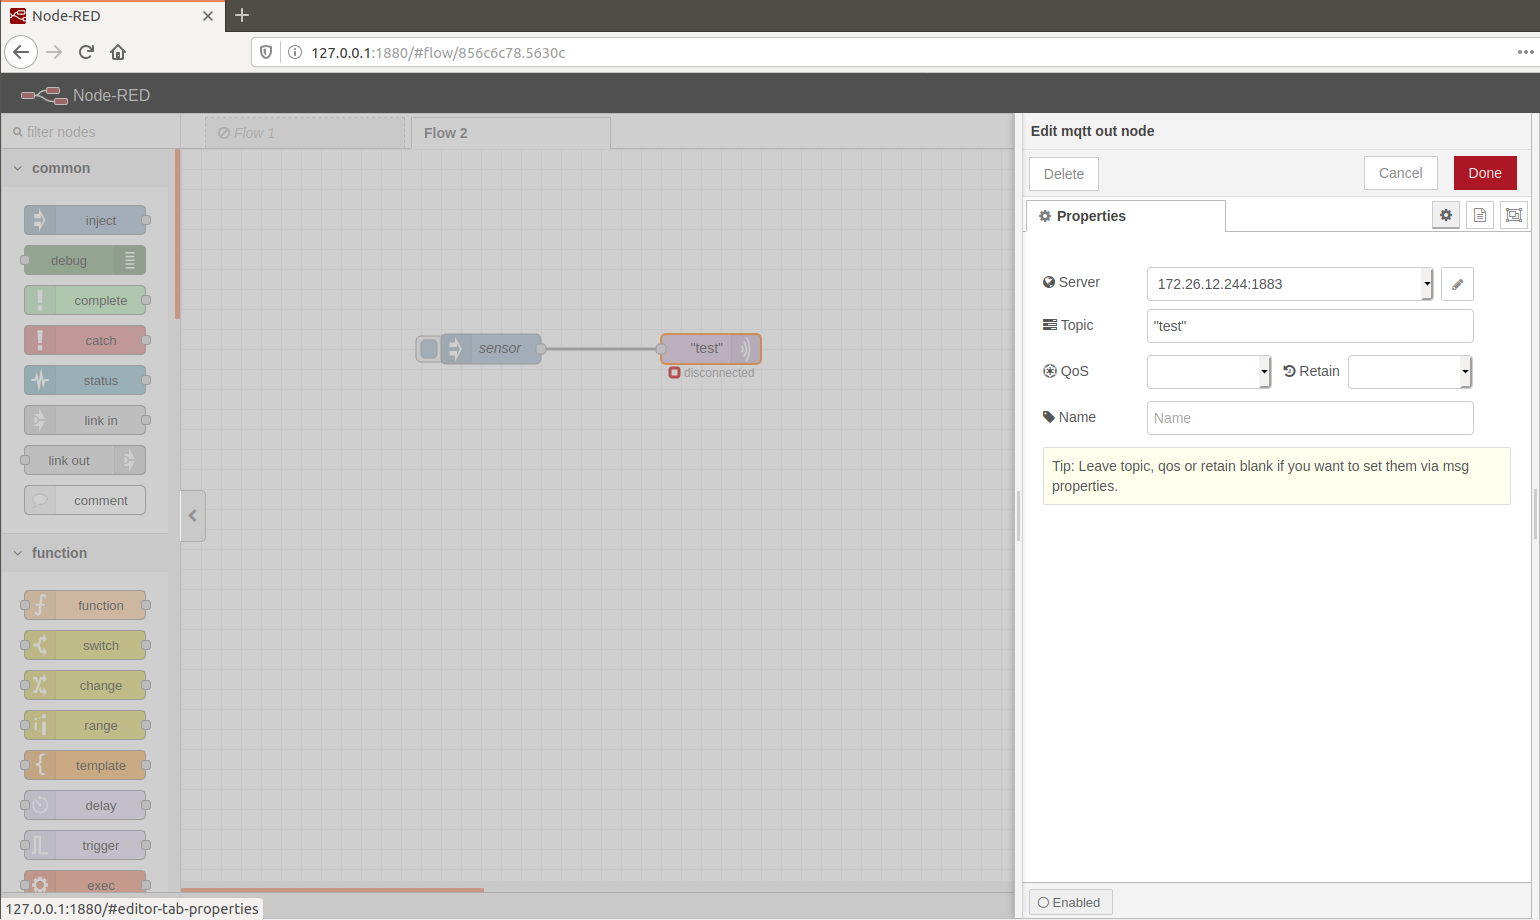Click the Node-RED browser tab
1540x920 pixels.
[112, 16]
